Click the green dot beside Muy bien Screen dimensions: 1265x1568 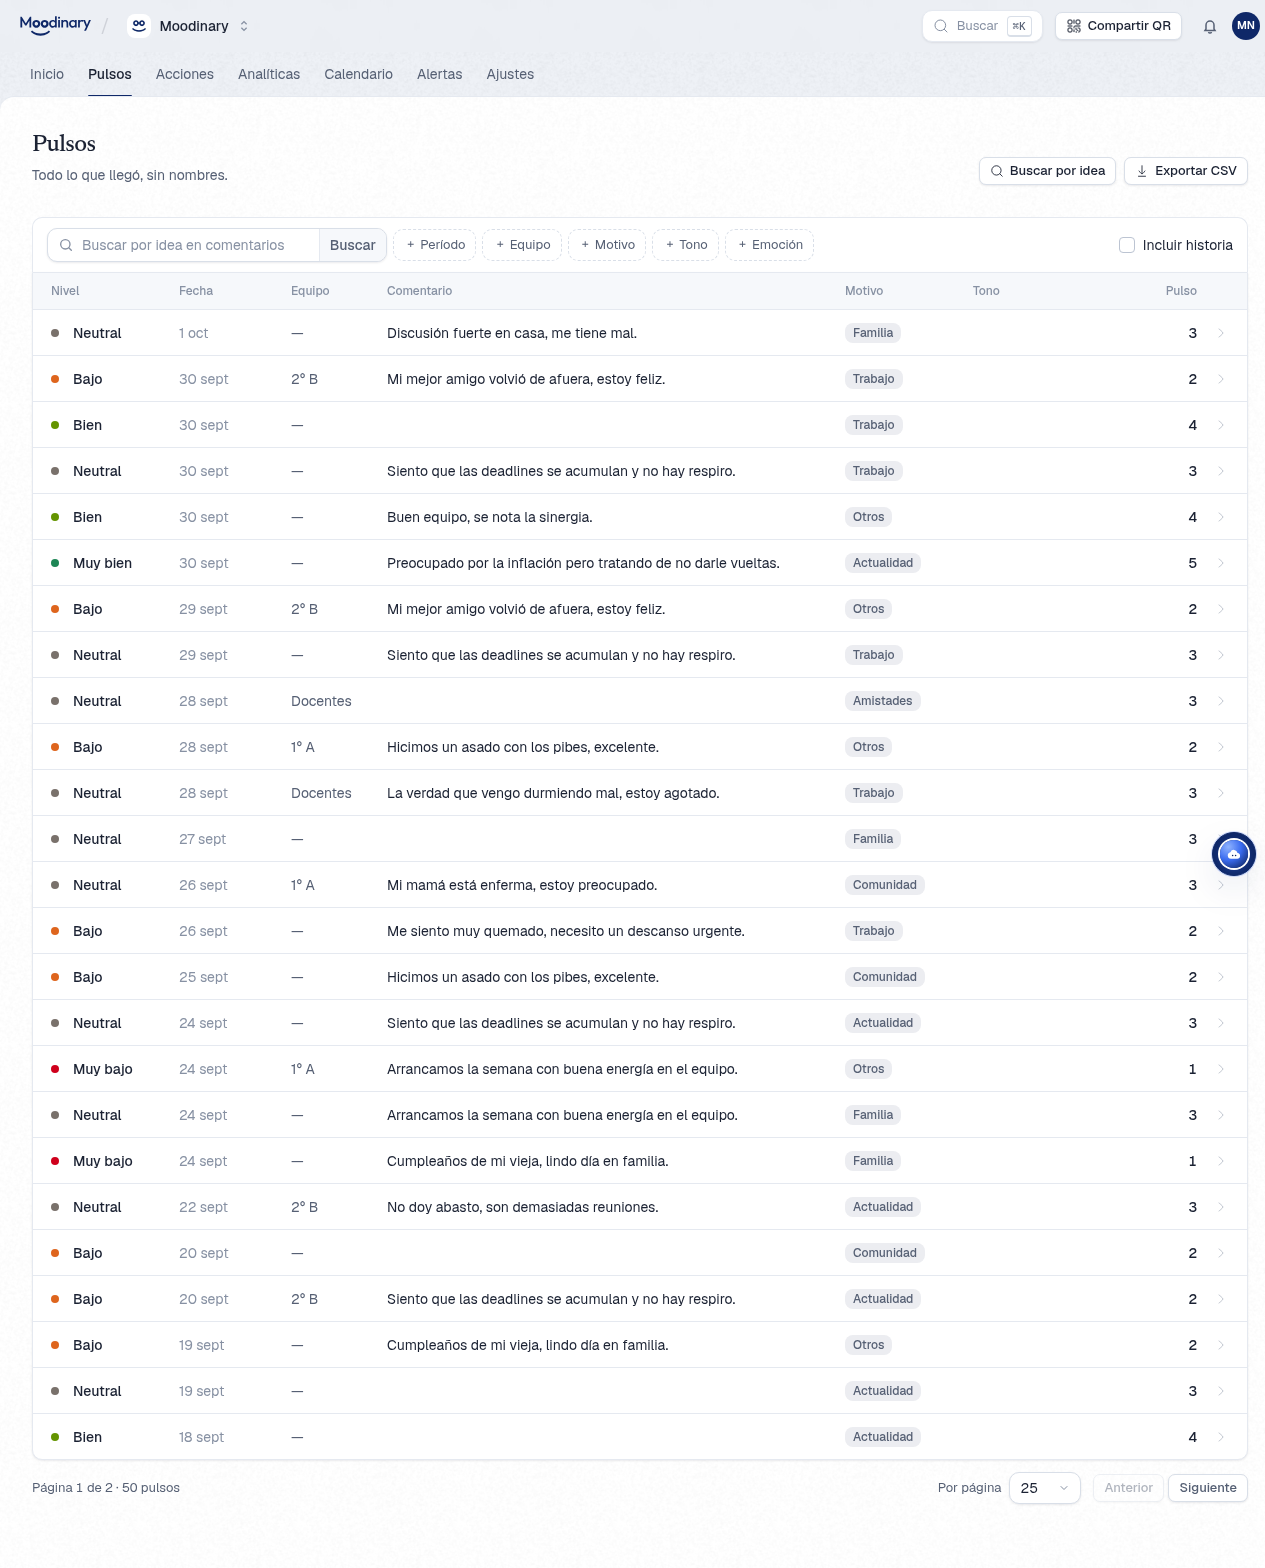pos(55,563)
